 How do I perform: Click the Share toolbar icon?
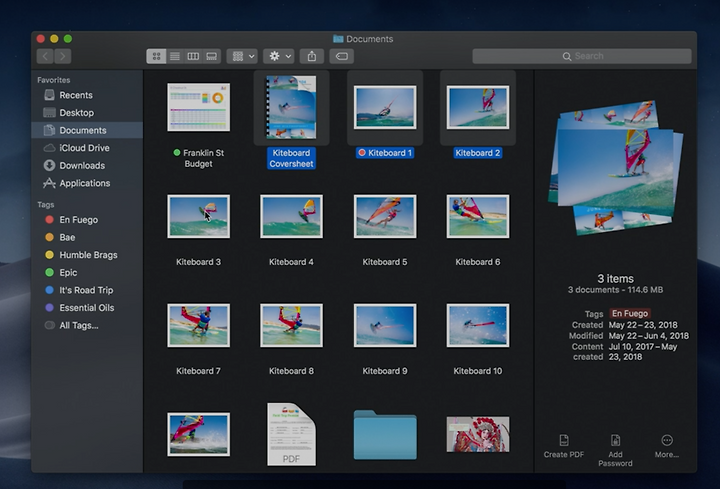pos(312,56)
